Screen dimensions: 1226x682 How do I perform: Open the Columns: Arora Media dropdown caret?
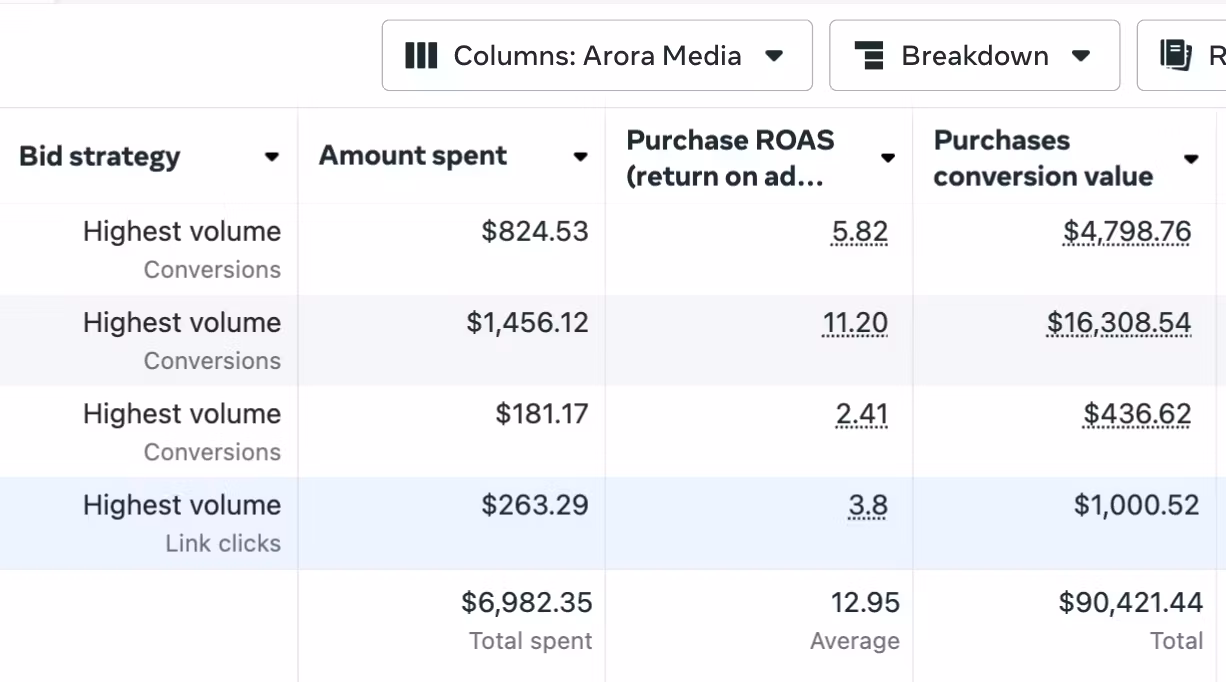(774, 56)
